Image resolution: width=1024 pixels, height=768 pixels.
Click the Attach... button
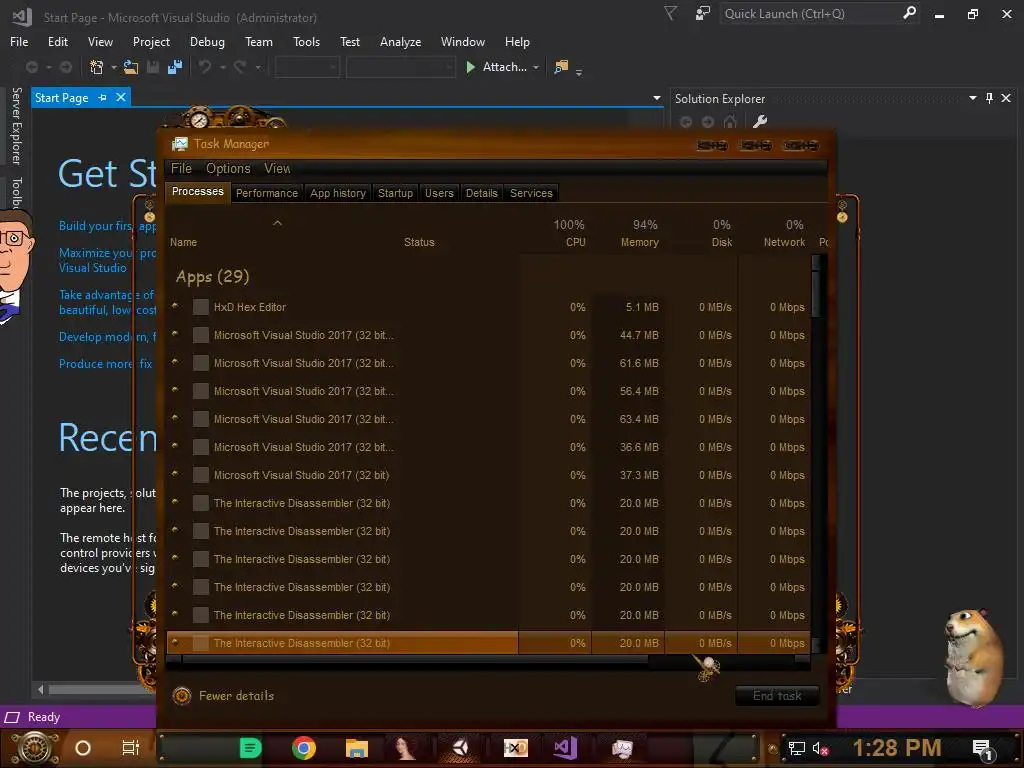504,67
